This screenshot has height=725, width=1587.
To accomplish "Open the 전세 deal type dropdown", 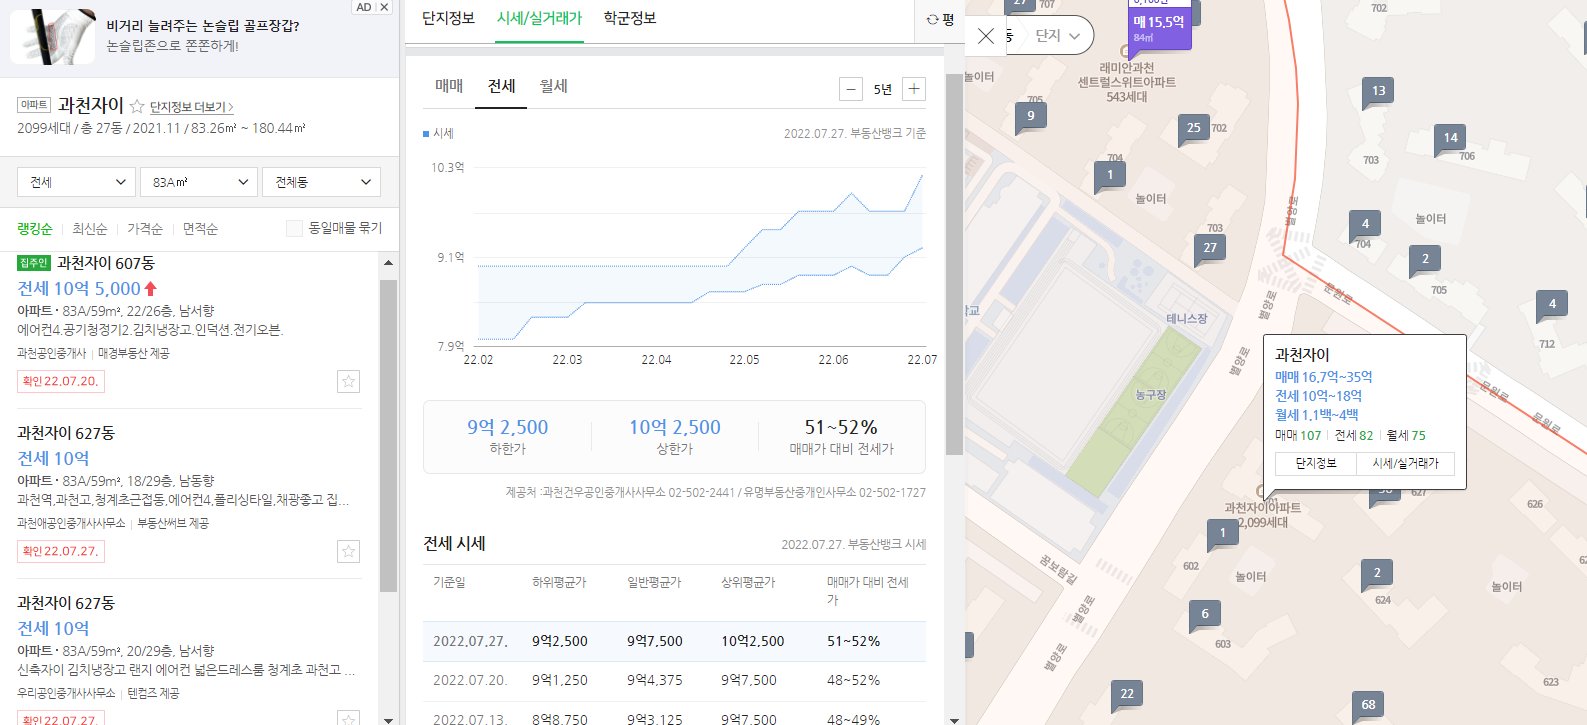I will 76,182.
